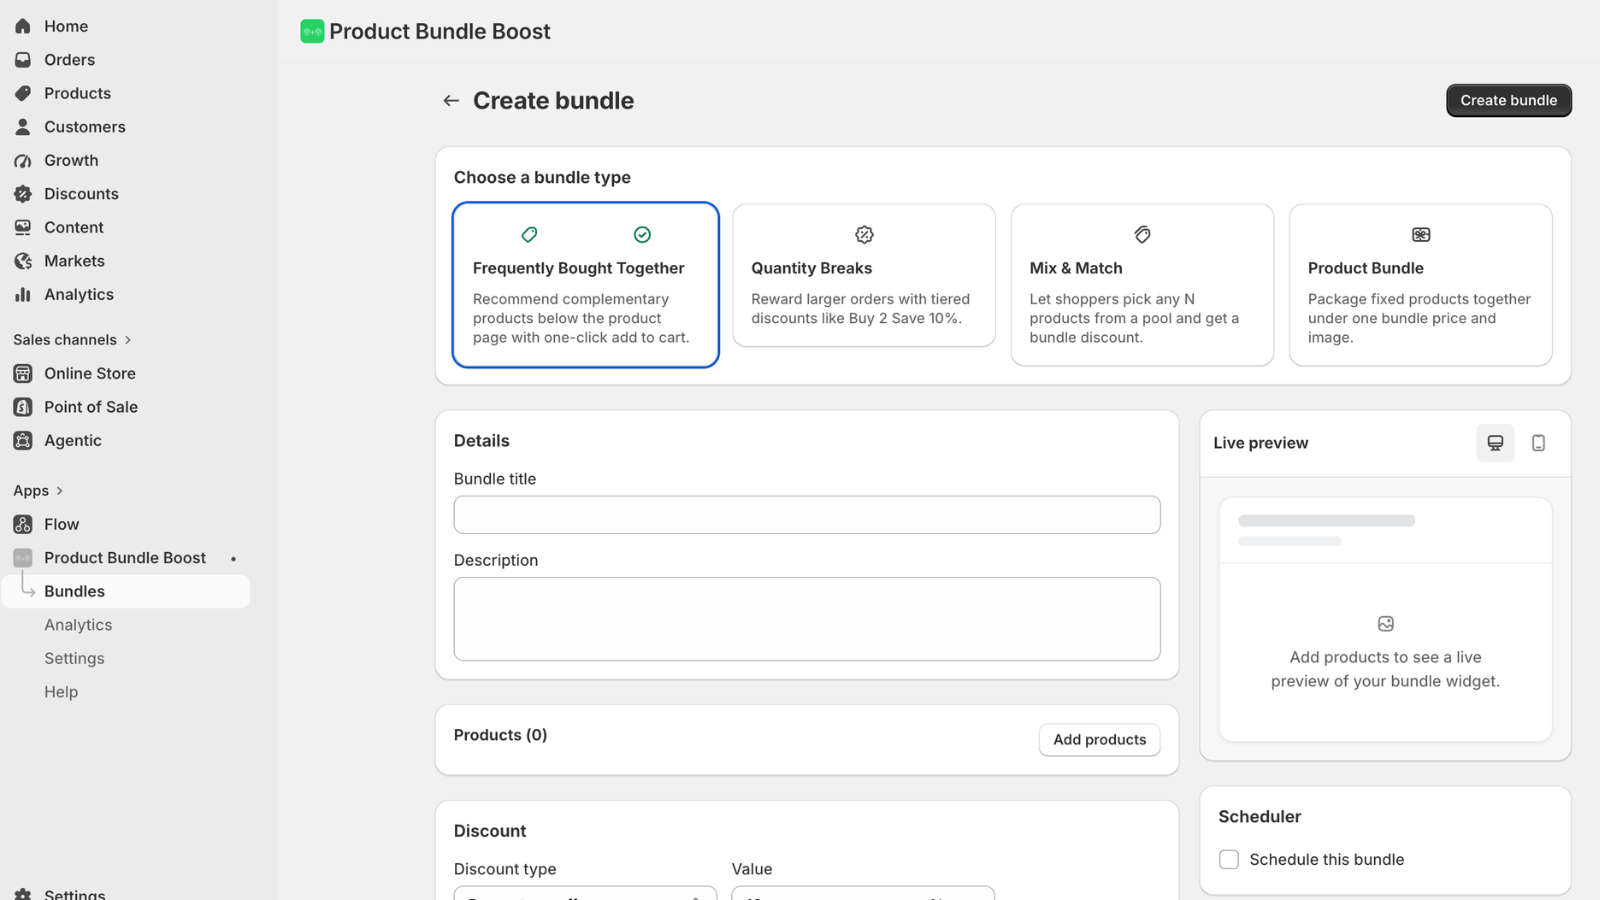The image size is (1600, 900).
Task: Open the Online Store channel icon
Action: point(23,373)
